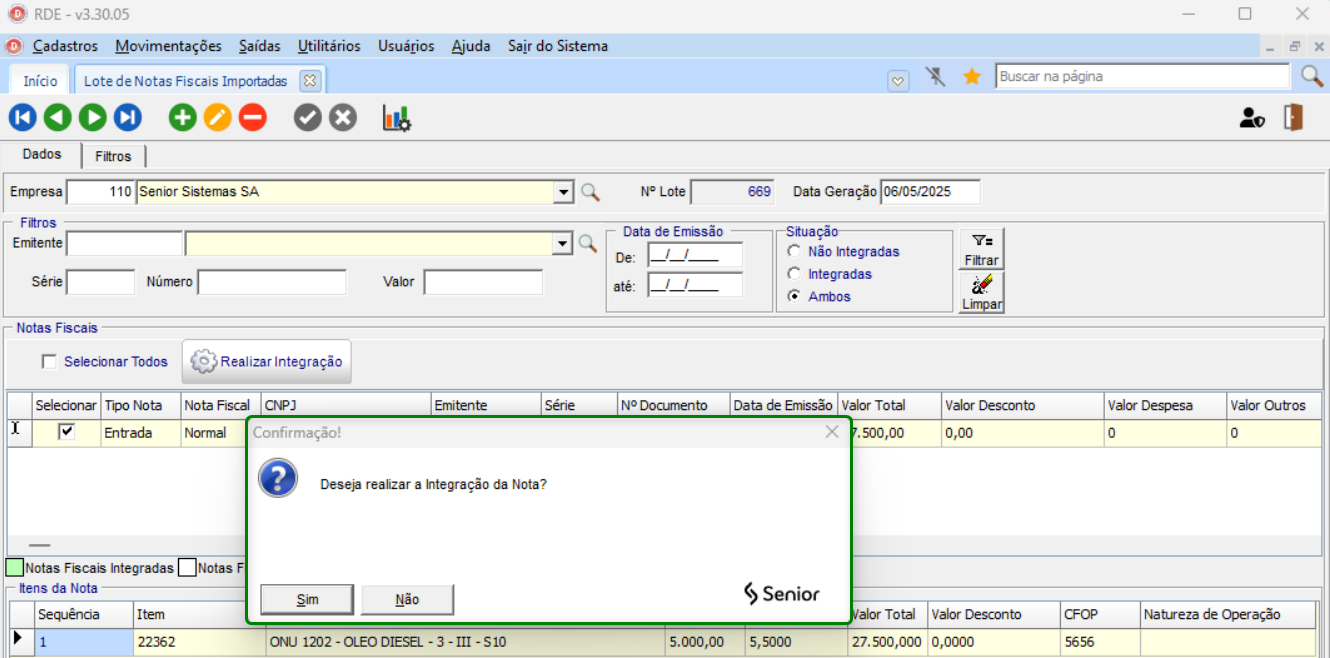Click item cell 22362

point(199,642)
